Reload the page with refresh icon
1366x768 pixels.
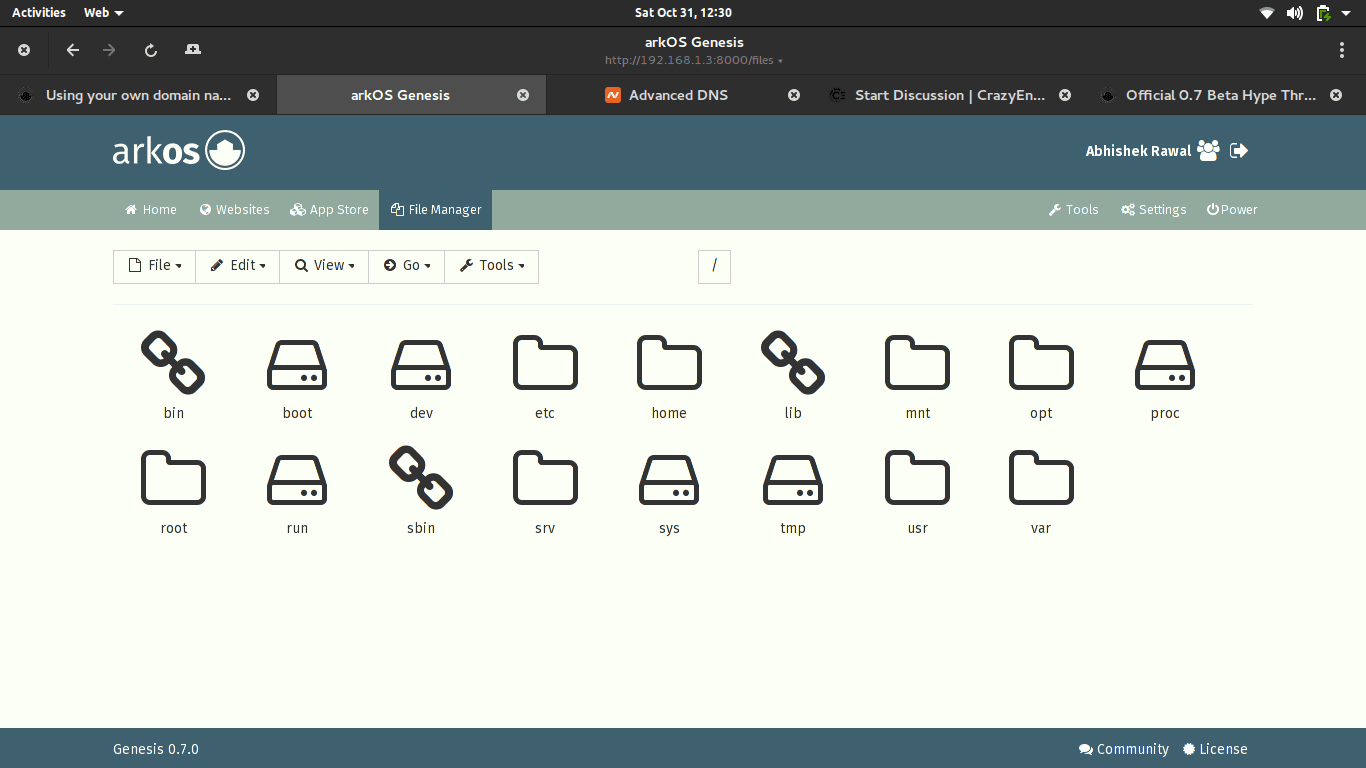pyautogui.click(x=151, y=50)
